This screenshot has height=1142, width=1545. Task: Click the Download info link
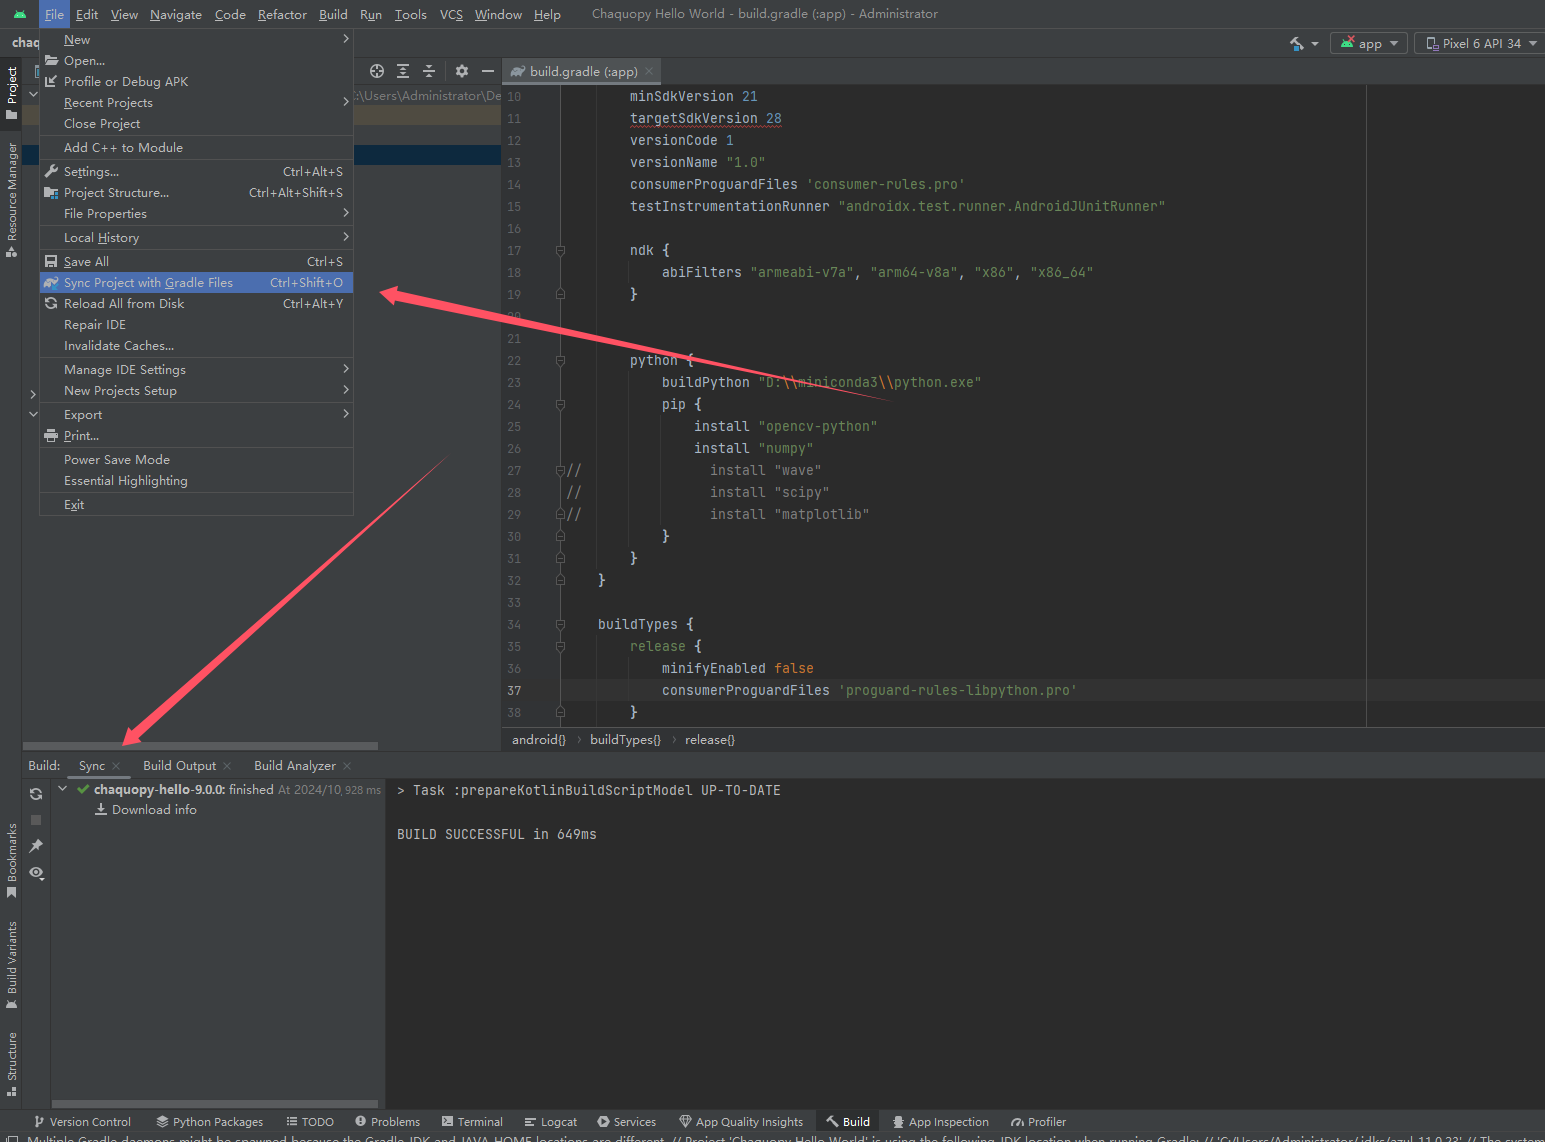point(154,809)
